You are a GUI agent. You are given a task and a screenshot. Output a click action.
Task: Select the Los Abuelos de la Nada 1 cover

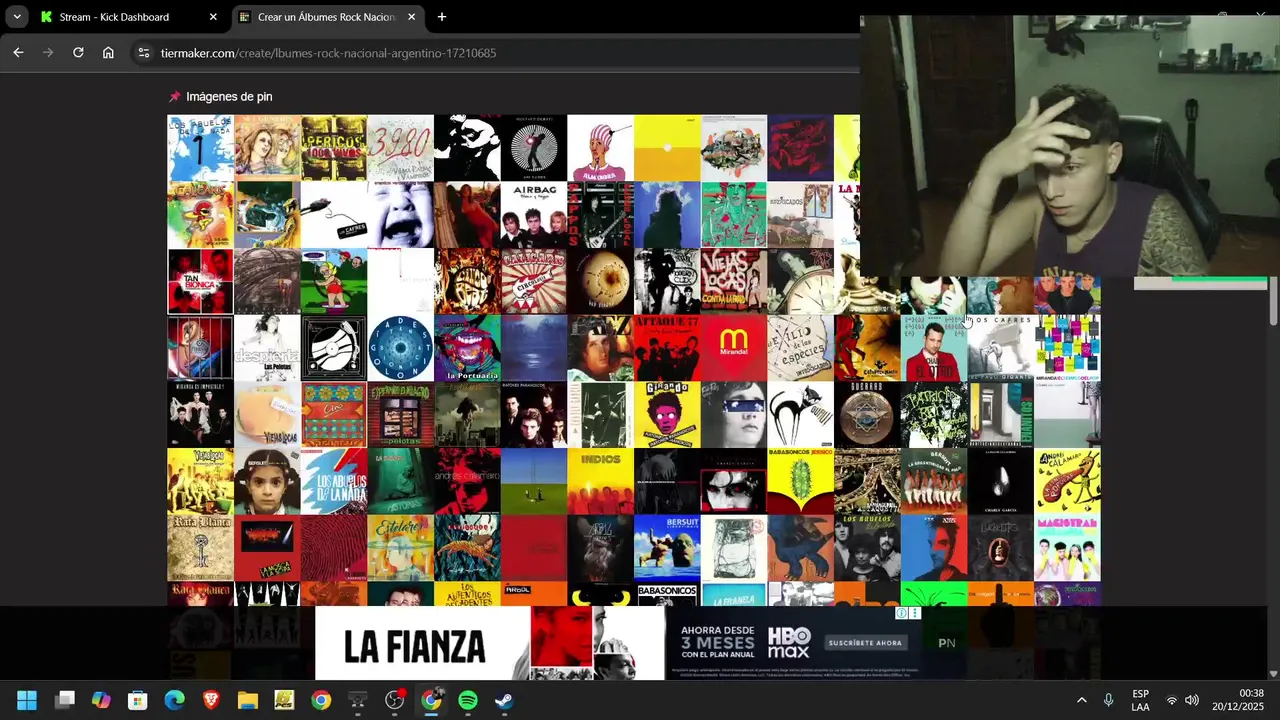[x=200, y=148]
